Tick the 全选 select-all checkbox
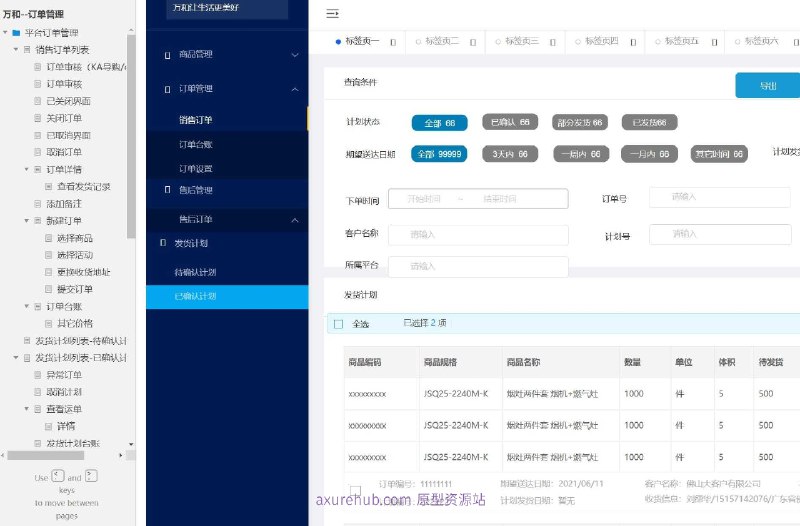Viewport: 800px width, 526px height. pyautogui.click(x=338, y=324)
